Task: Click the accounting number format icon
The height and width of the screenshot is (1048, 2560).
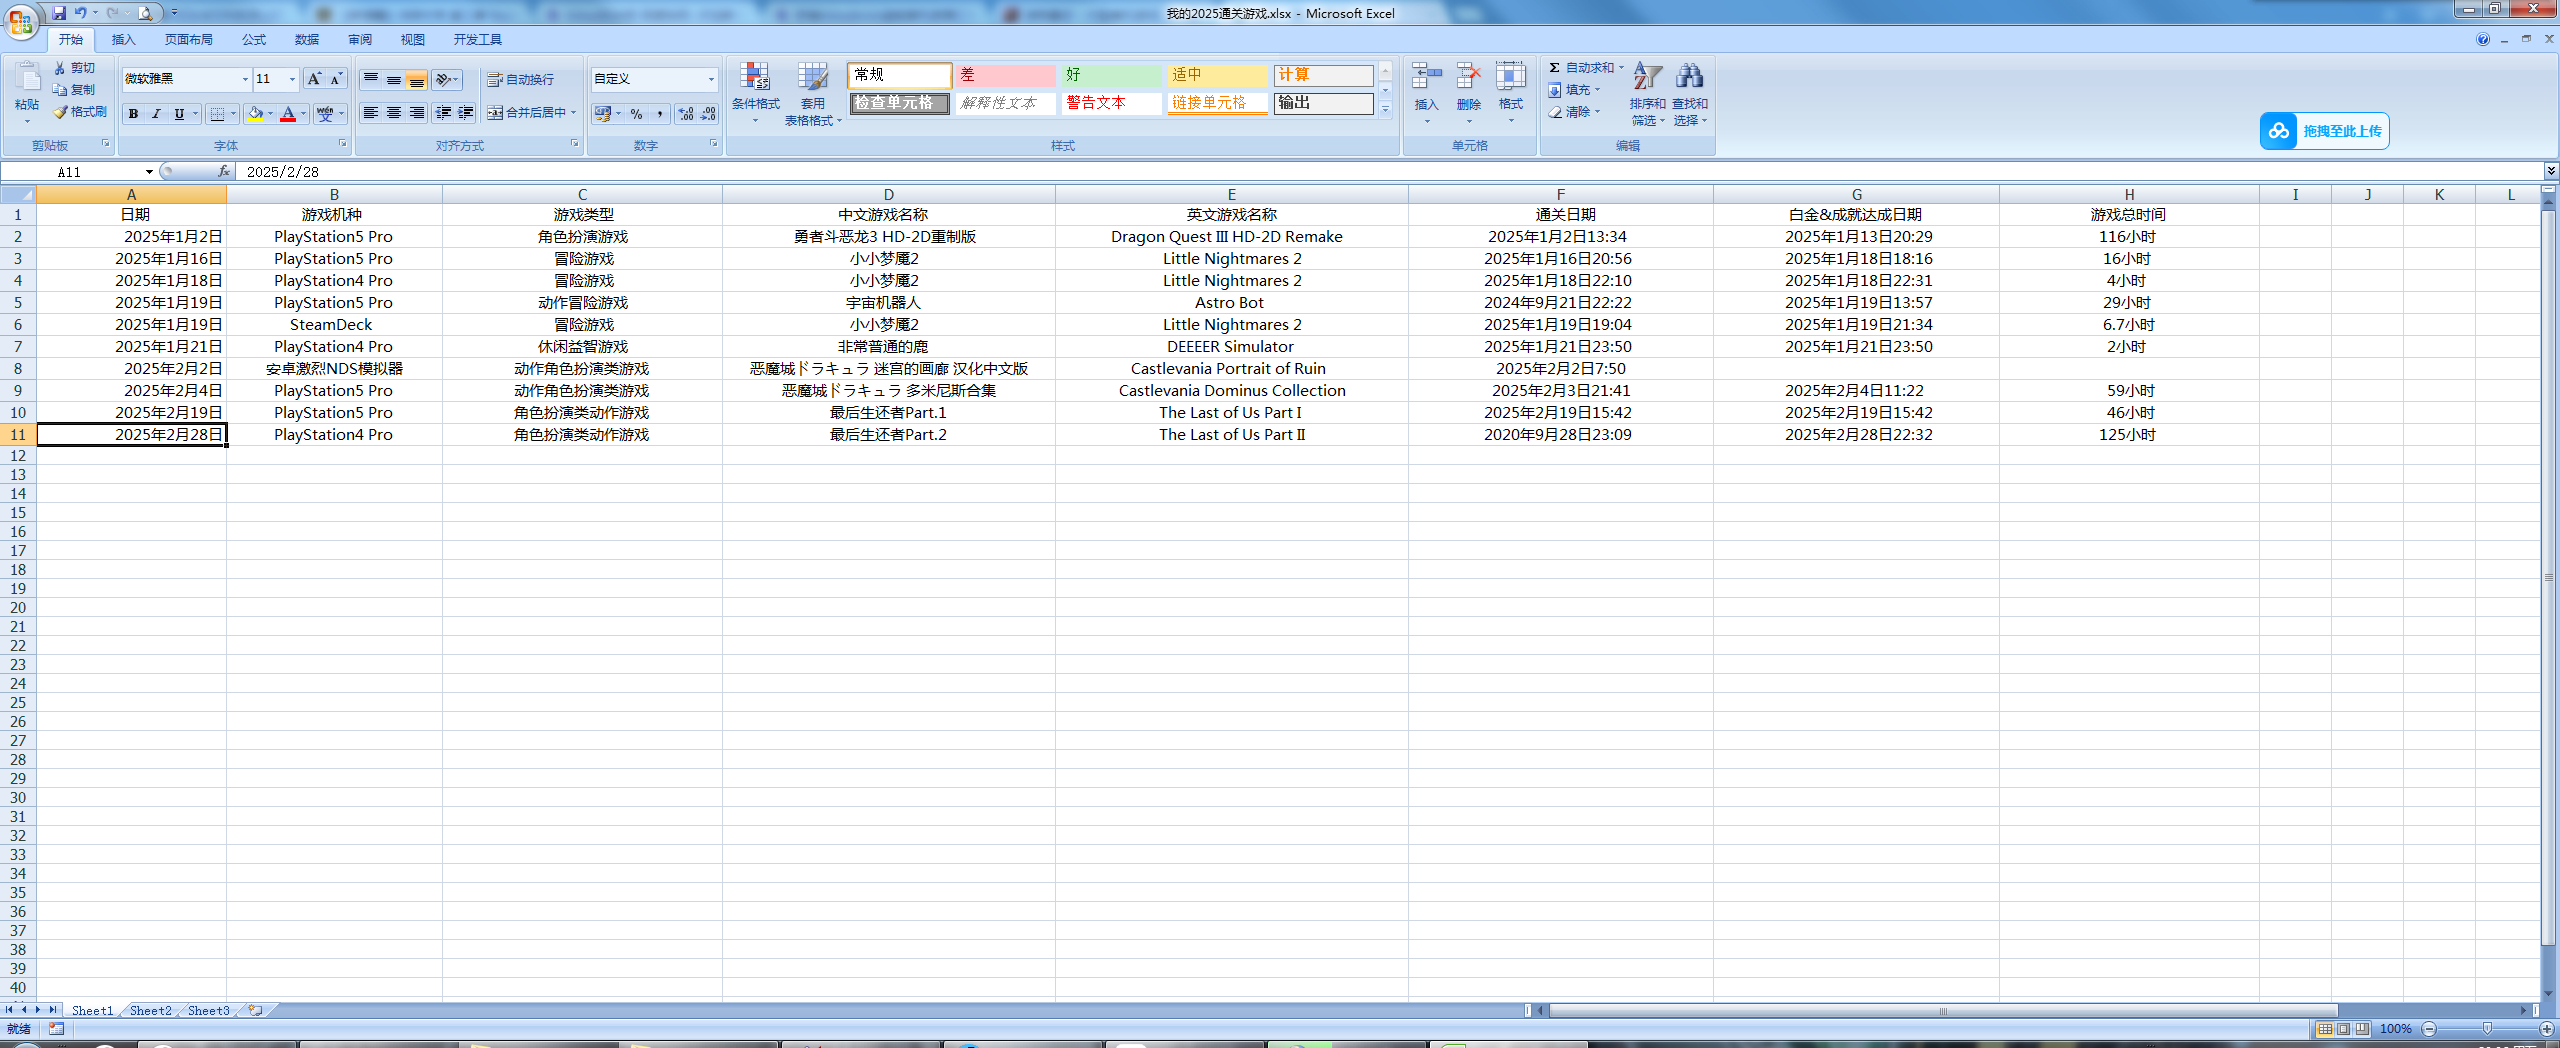Action: coord(603,114)
